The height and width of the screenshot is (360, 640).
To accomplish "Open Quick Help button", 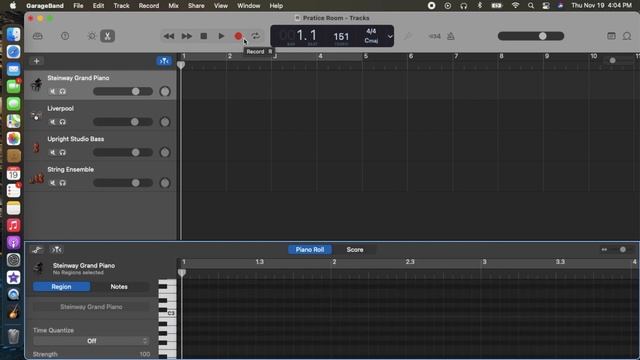I will tap(65, 36).
